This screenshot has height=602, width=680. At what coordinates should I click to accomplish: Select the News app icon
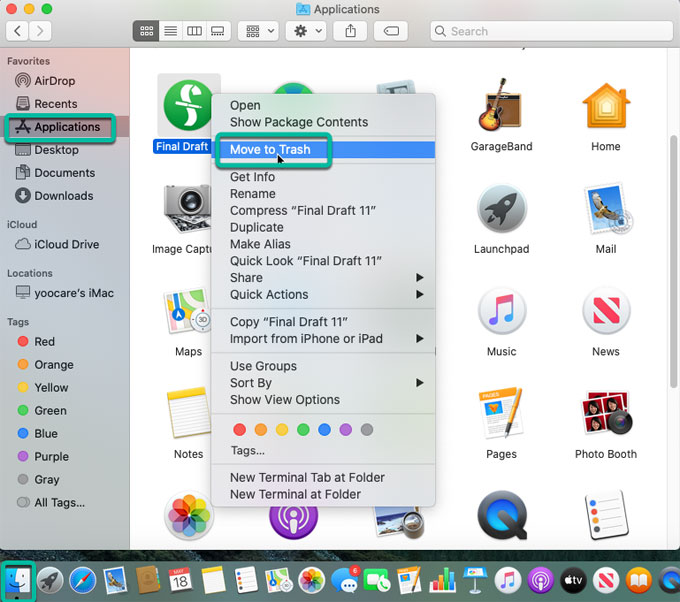coord(606,311)
